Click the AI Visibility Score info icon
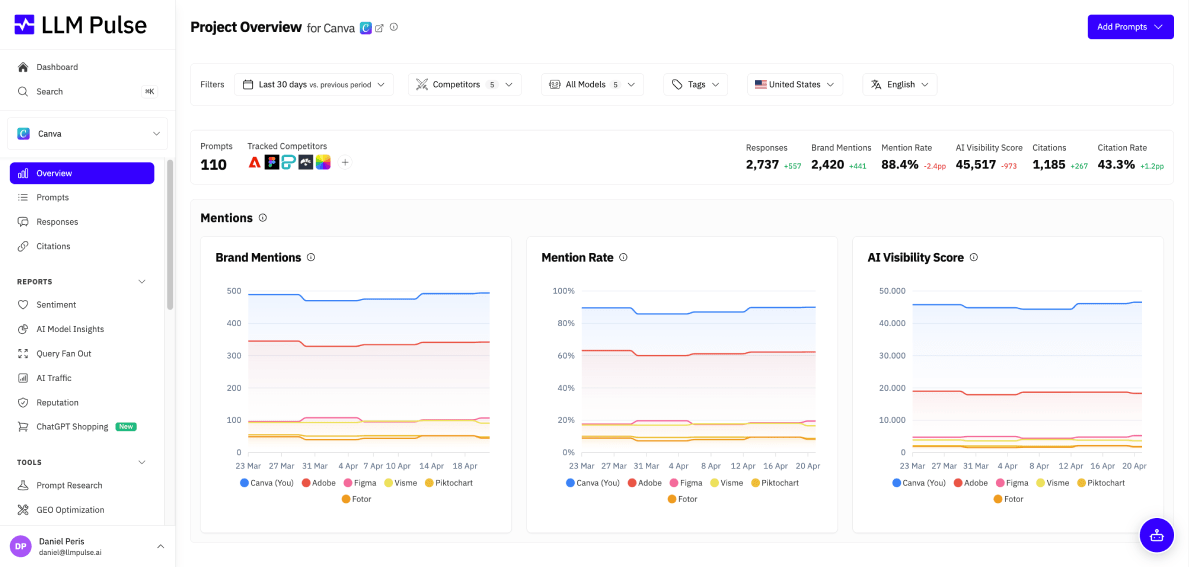The width and height of the screenshot is (1189, 567). [974, 258]
